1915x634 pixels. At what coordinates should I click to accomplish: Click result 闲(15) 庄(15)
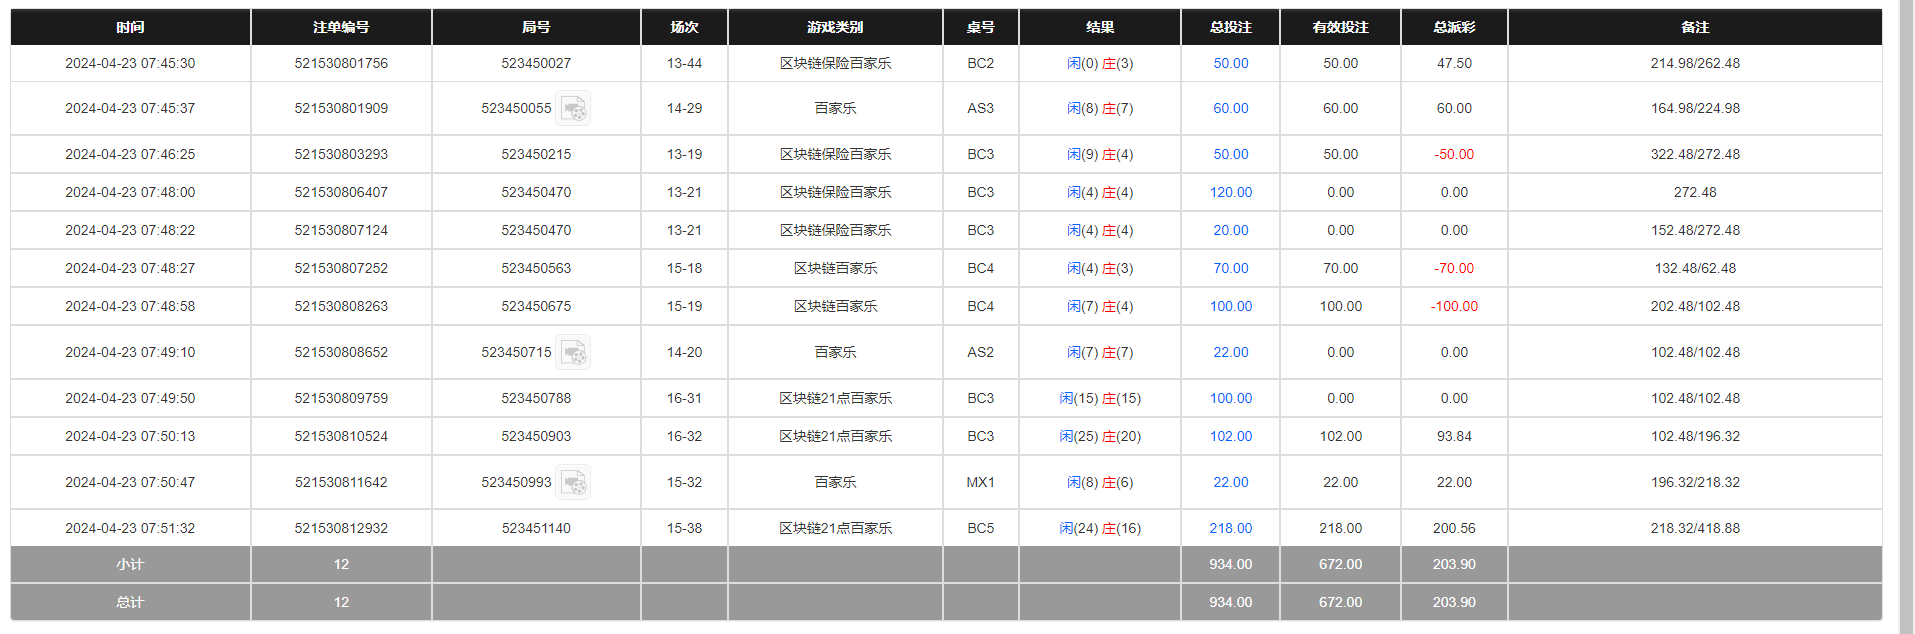click(1100, 398)
